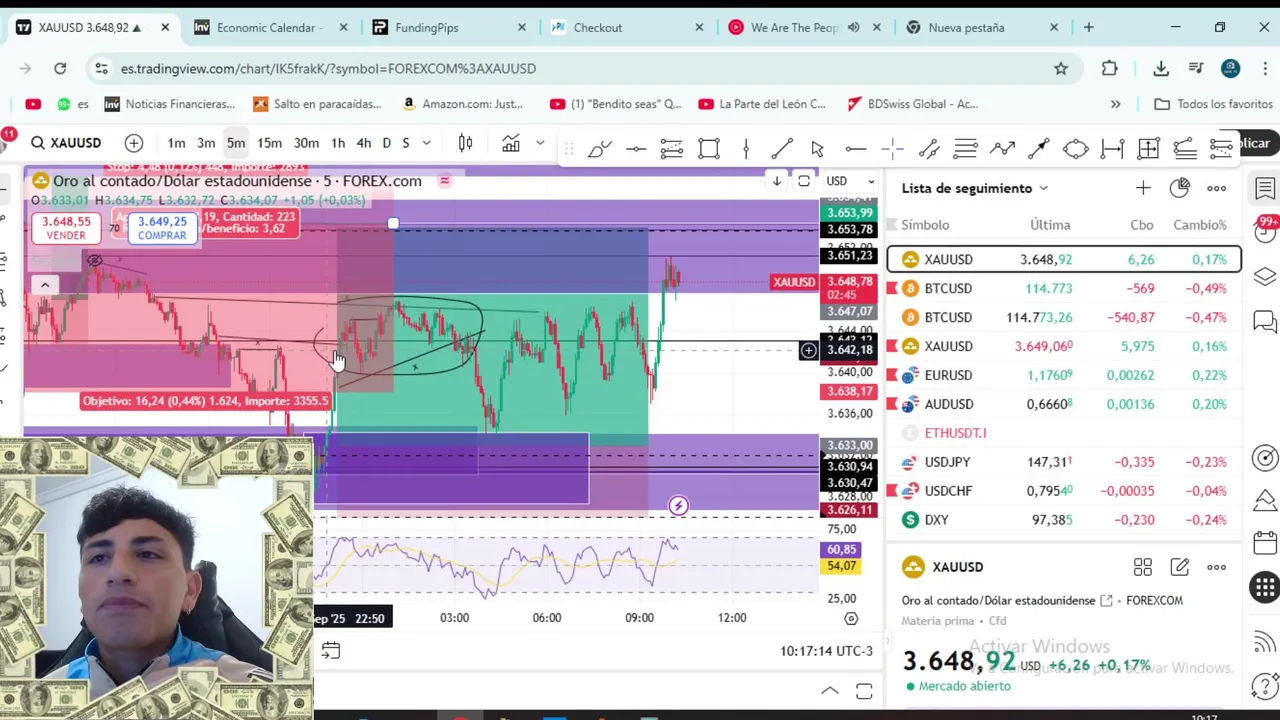The image size is (1280, 720).
Task: Switch to 4h timeframe
Action: [x=363, y=143]
